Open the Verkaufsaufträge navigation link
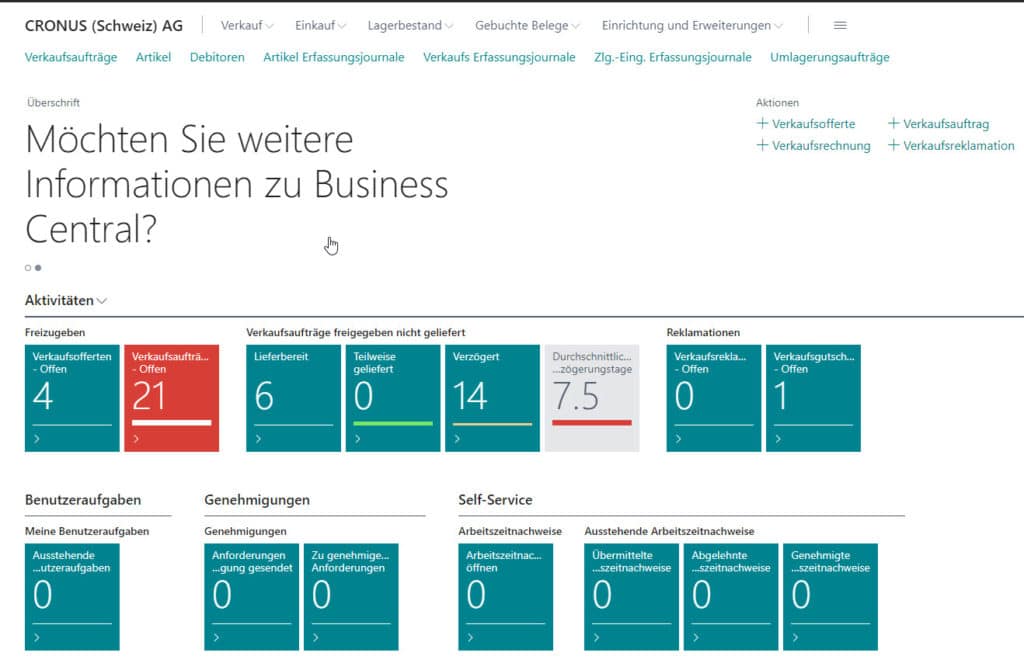Viewport: 1024px width, 670px height. click(71, 57)
